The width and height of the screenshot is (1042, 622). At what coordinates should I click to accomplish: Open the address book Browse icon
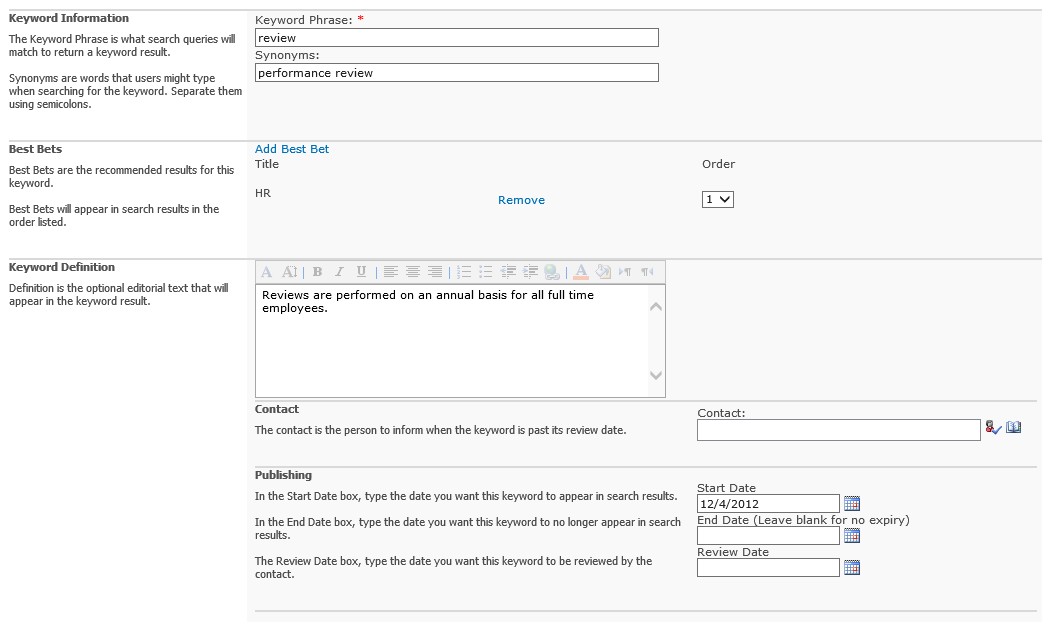tap(1013, 428)
